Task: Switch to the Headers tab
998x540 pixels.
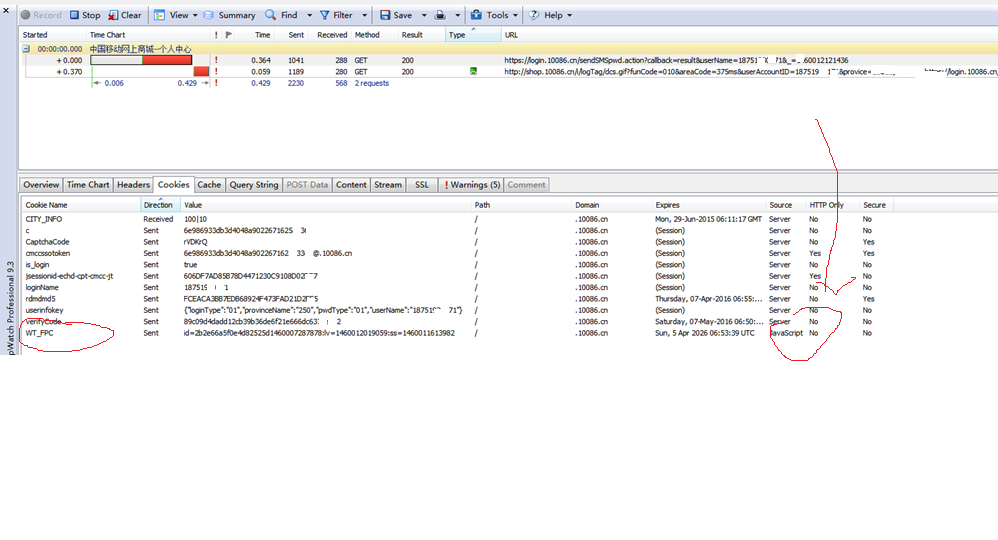Action: pyautogui.click(x=133, y=185)
